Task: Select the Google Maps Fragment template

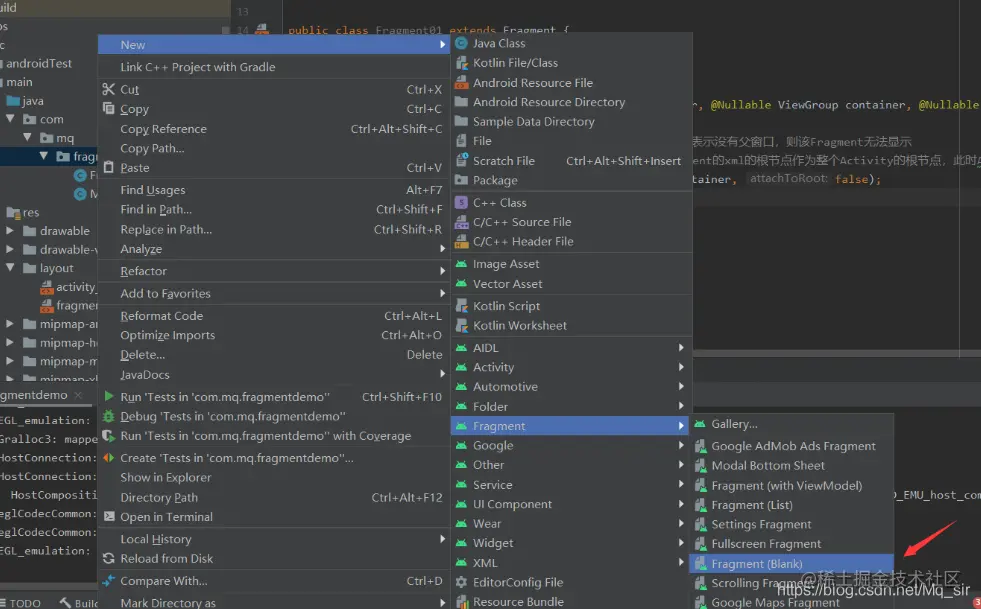Action: [791, 602]
